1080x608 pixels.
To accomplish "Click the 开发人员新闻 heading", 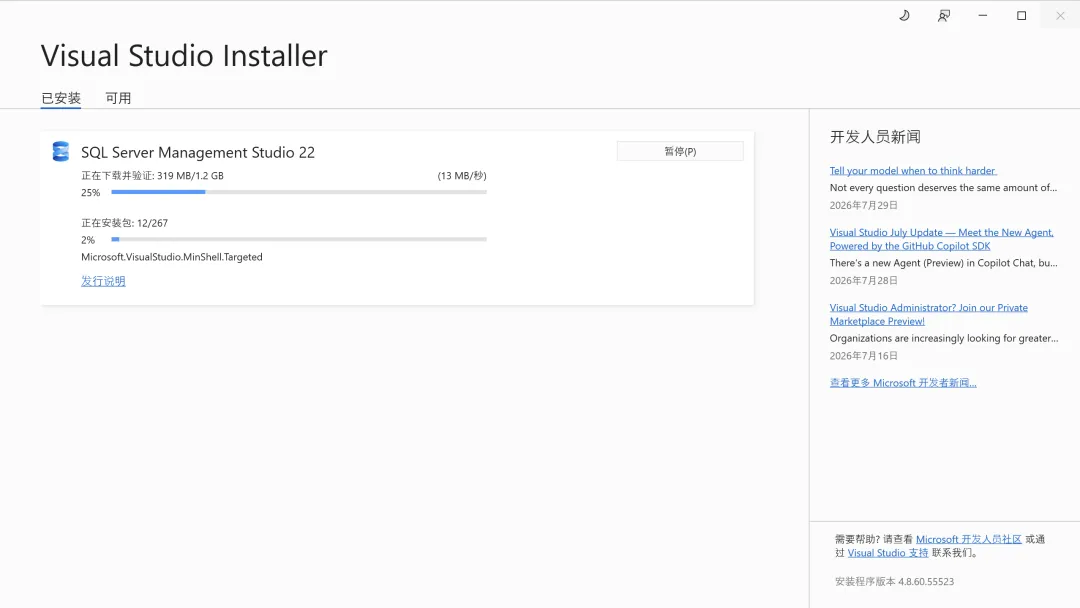I will [875, 137].
